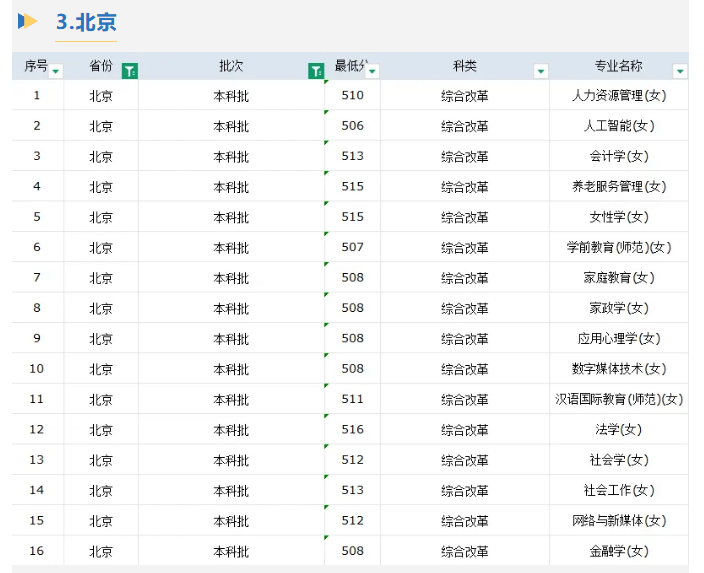Select score 512 in row 15

[x=352, y=520]
